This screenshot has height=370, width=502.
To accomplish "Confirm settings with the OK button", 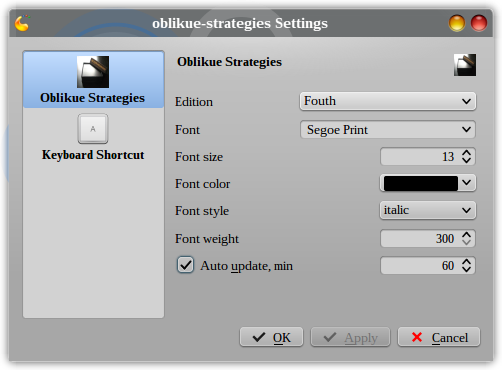I will click(x=271, y=337).
